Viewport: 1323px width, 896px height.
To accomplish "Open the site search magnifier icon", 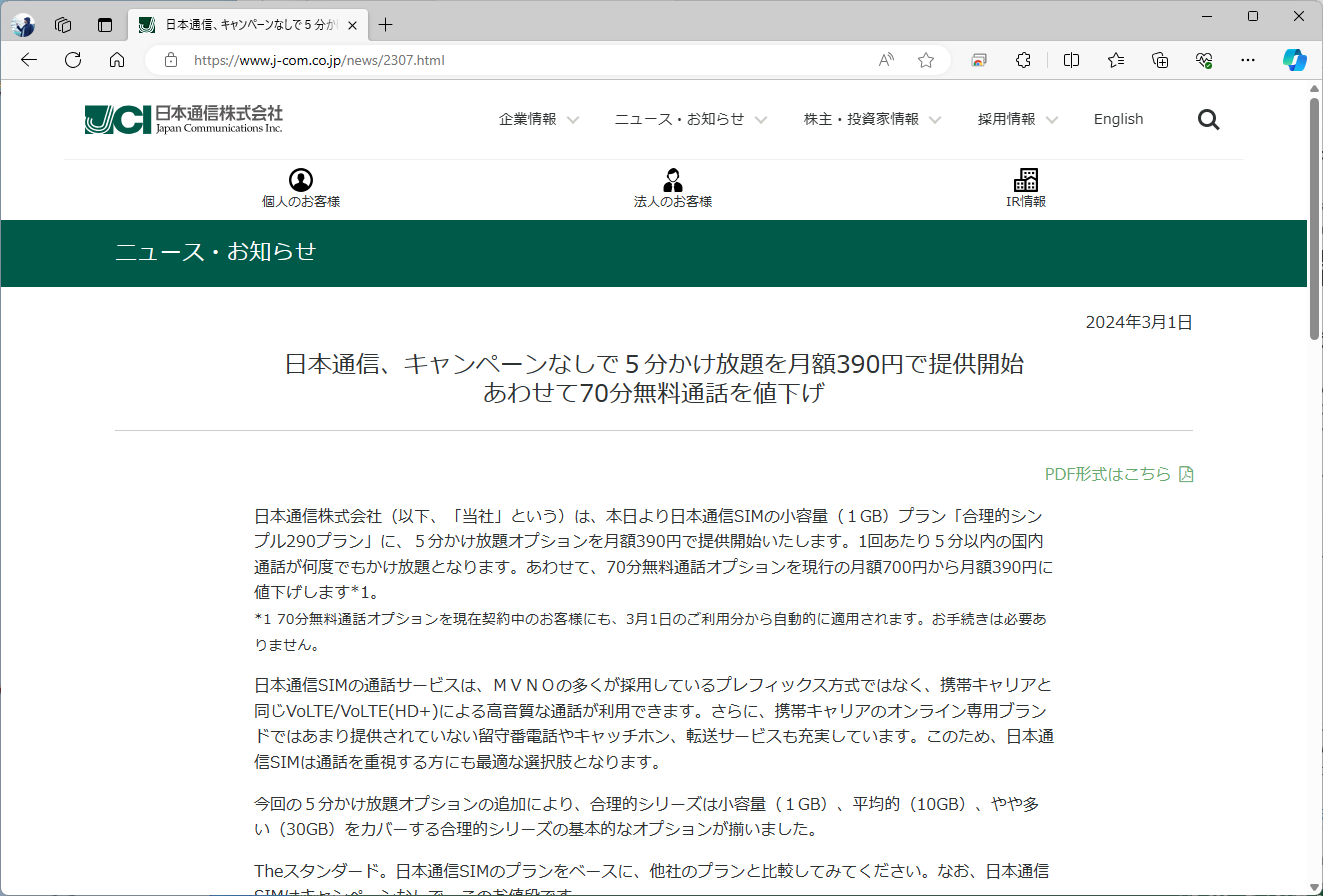I will point(1208,119).
